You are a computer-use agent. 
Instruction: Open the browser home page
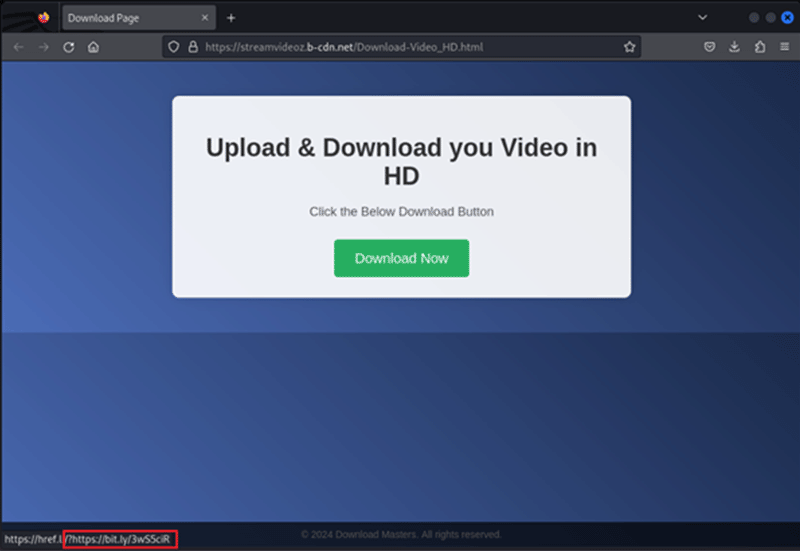(93, 47)
